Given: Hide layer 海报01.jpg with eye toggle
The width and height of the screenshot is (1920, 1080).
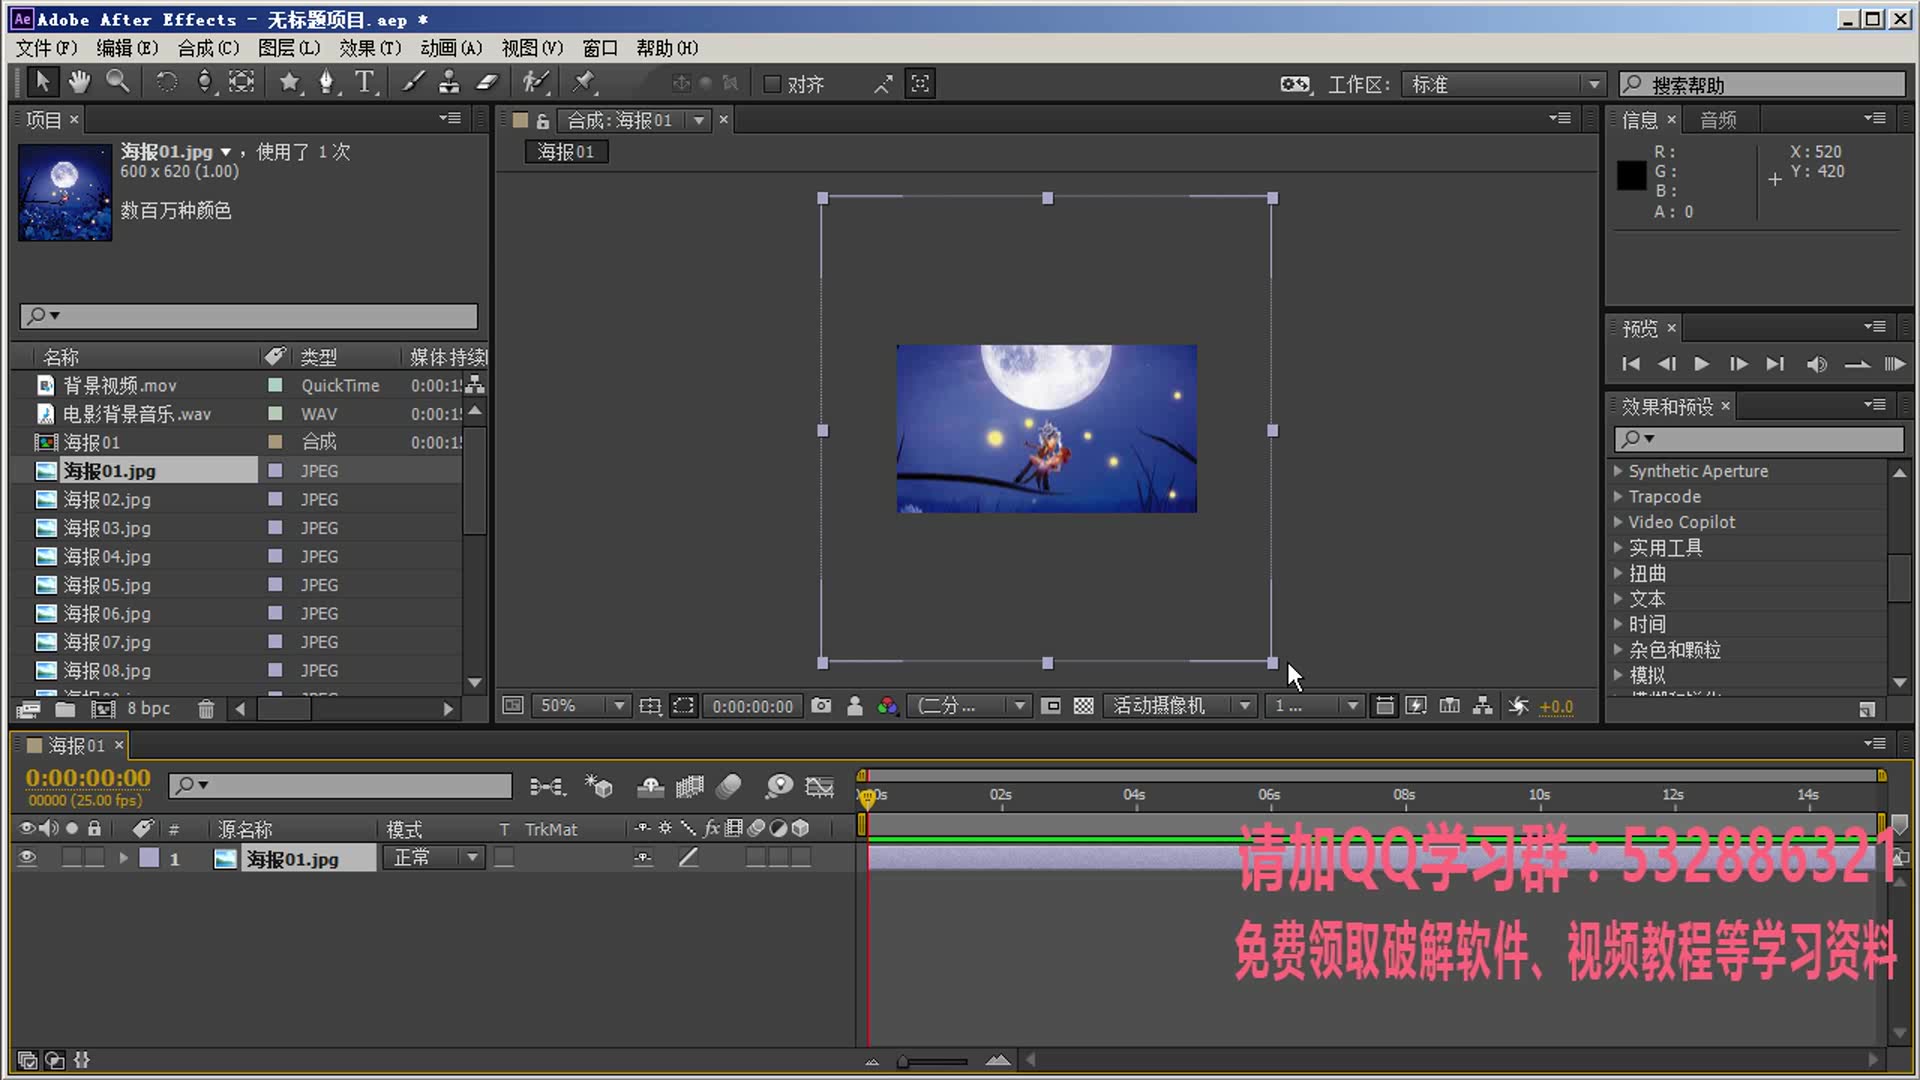Looking at the screenshot, I should tap(27, 858).
